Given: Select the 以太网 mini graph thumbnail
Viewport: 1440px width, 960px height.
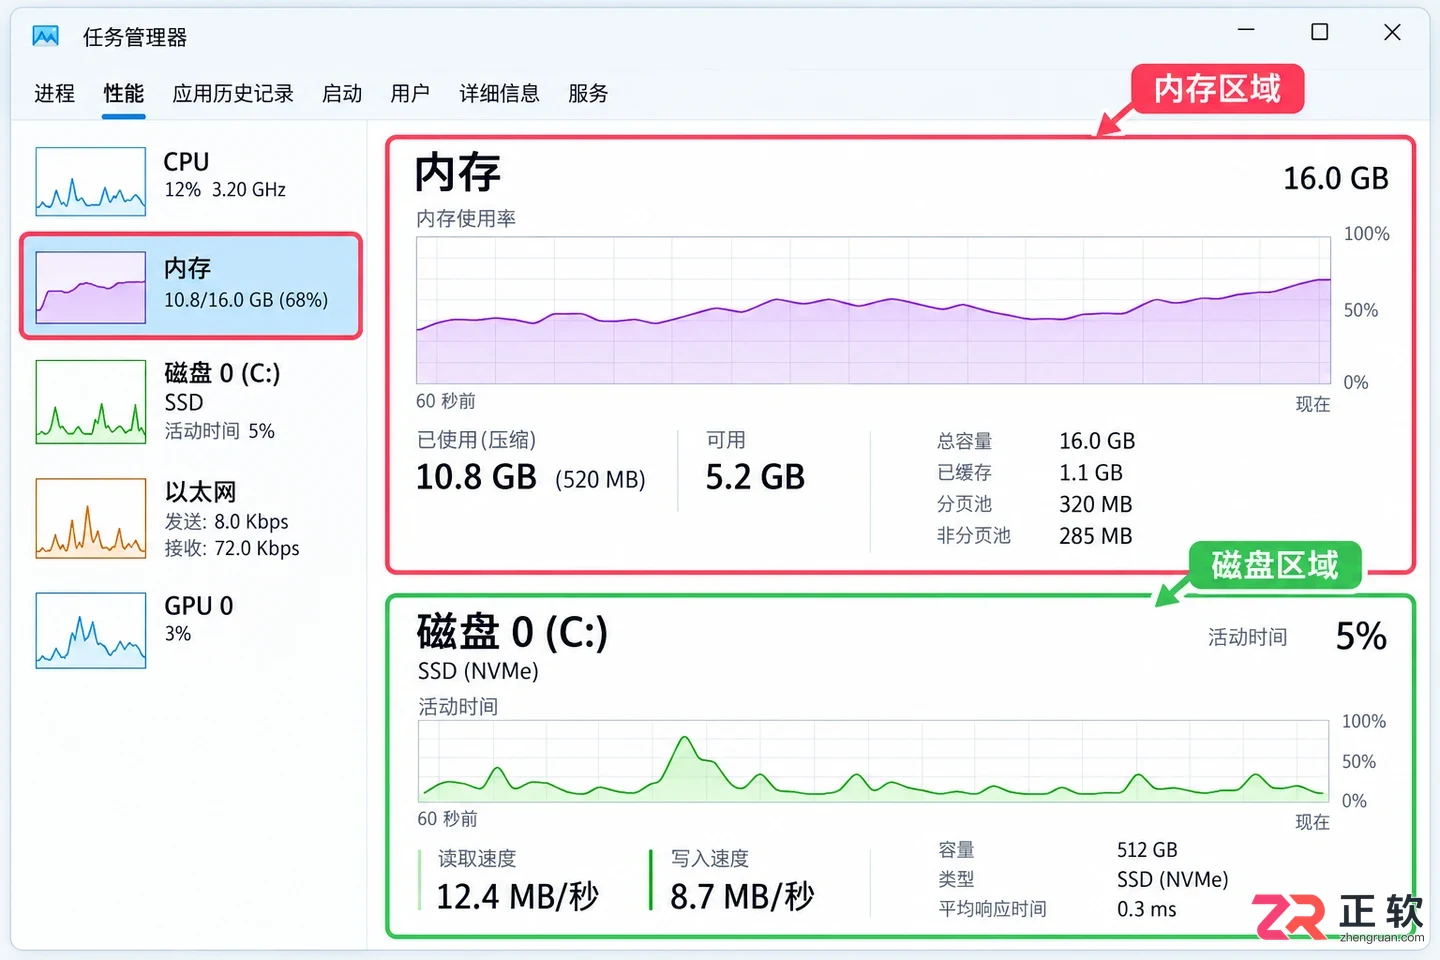Looking at the screenshot, I should pyautogui.click(x=91, y=518).
